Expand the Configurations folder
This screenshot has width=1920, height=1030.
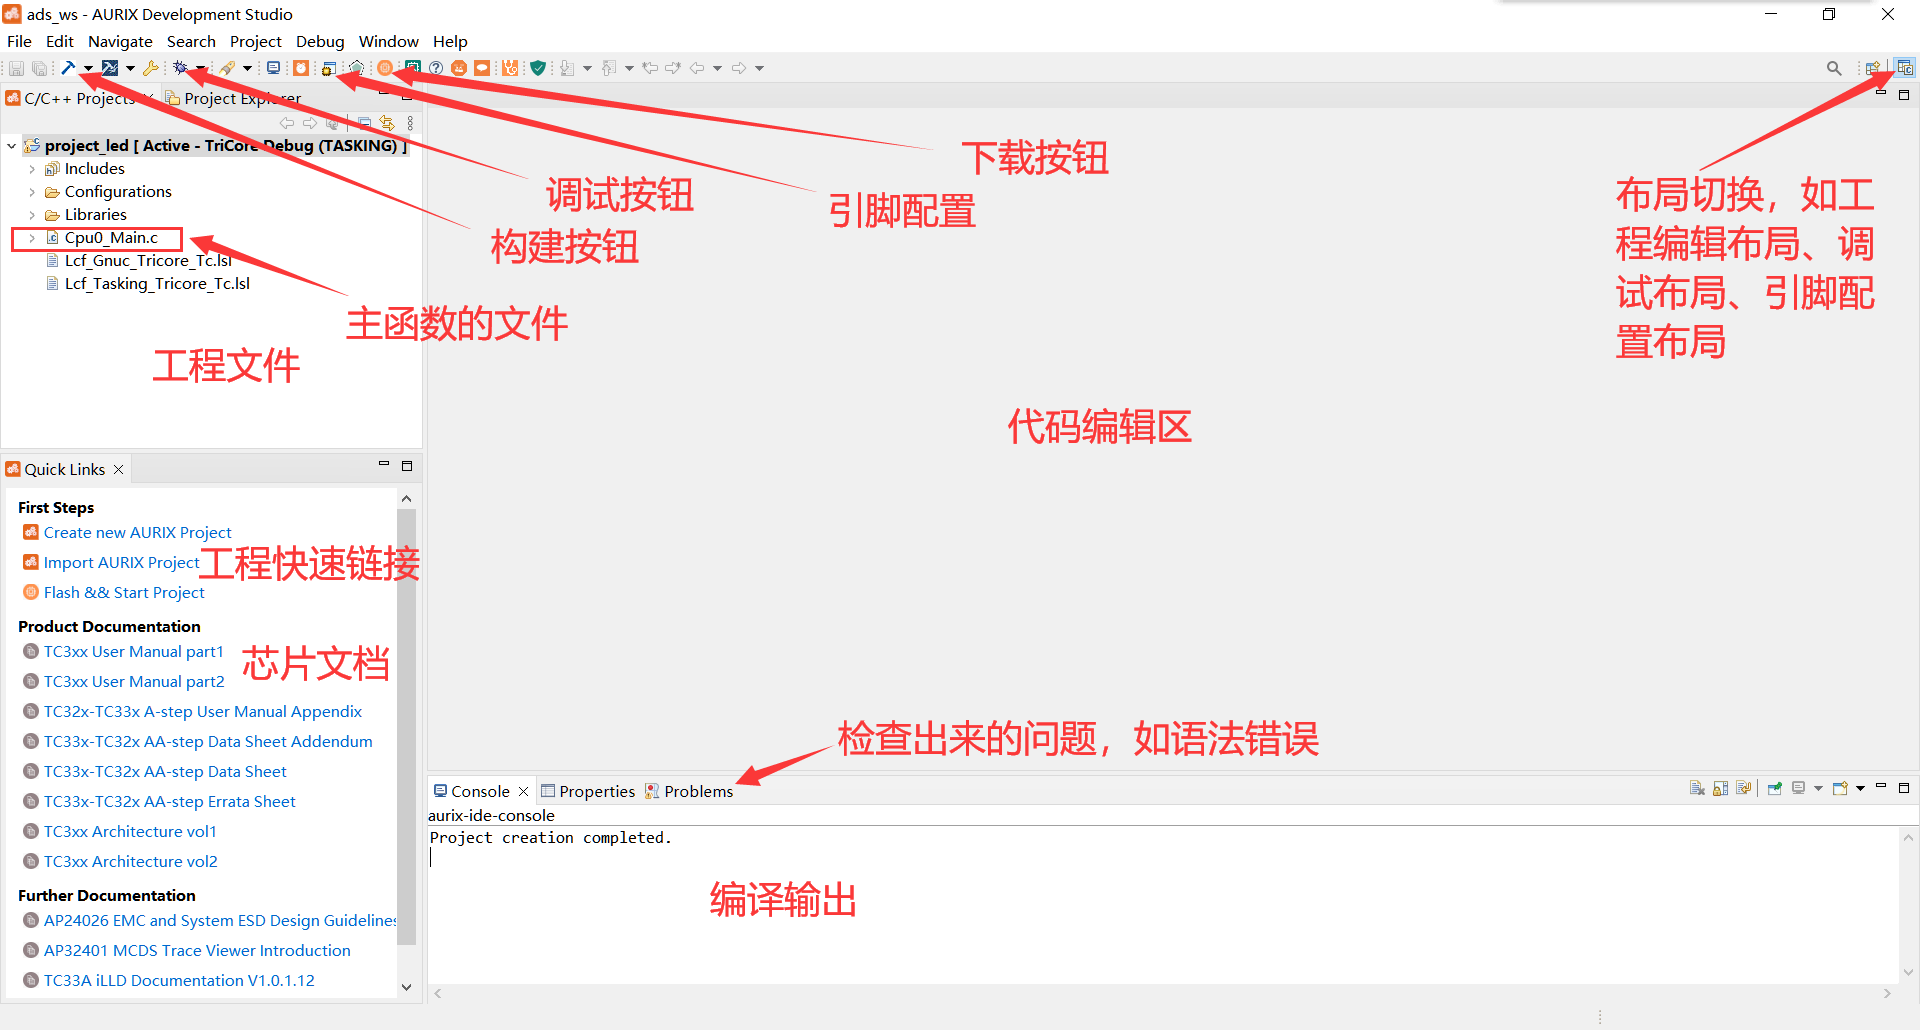32,192
